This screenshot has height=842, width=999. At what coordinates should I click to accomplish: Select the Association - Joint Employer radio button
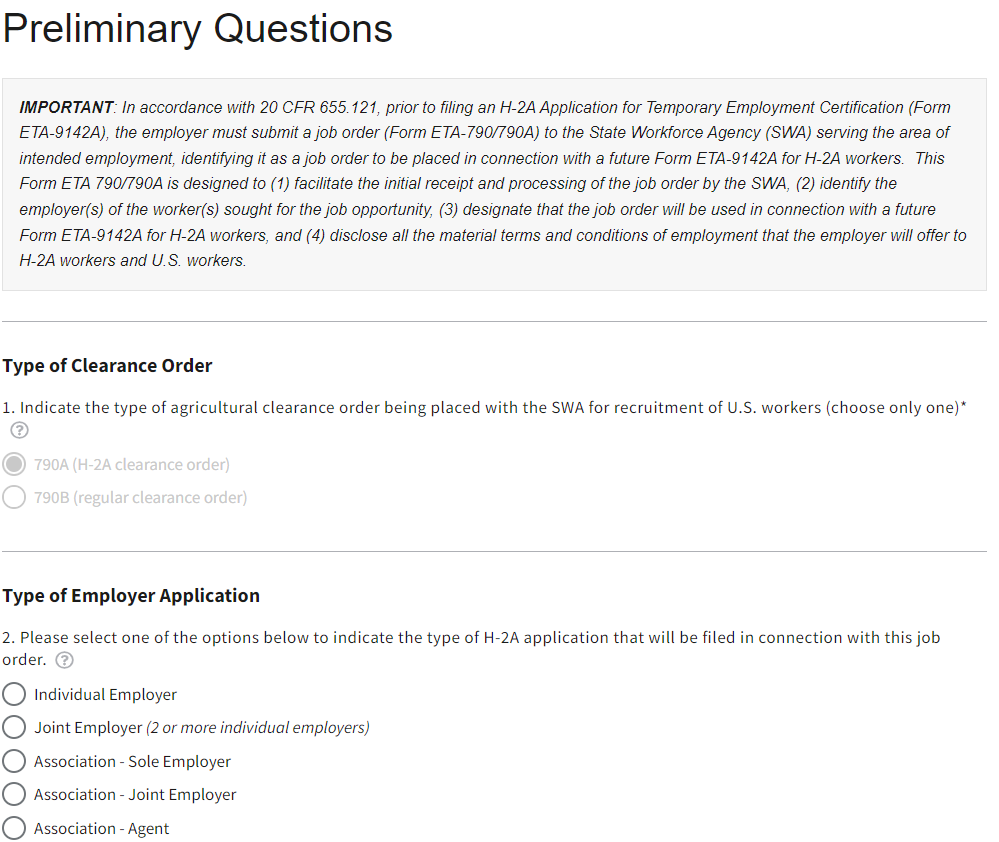[14, 795]
